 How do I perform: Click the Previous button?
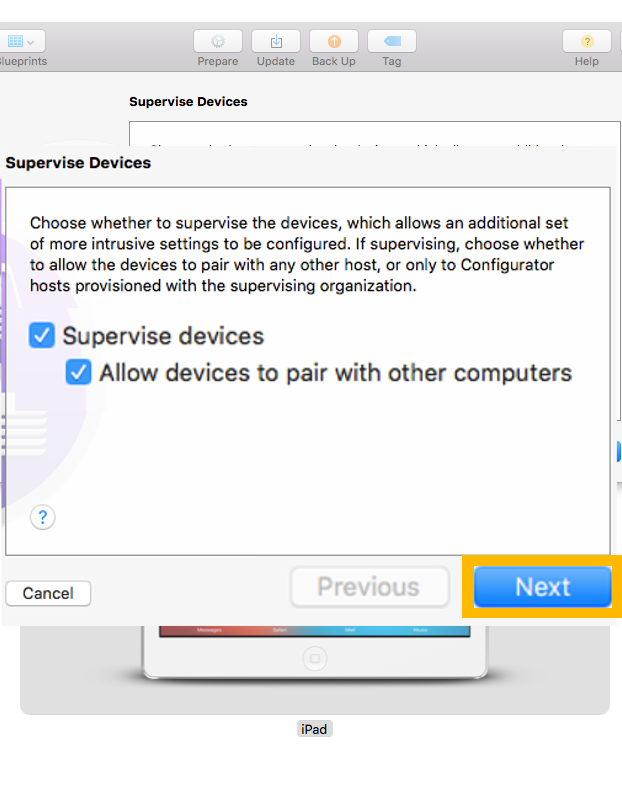click(x=370, y=587)
